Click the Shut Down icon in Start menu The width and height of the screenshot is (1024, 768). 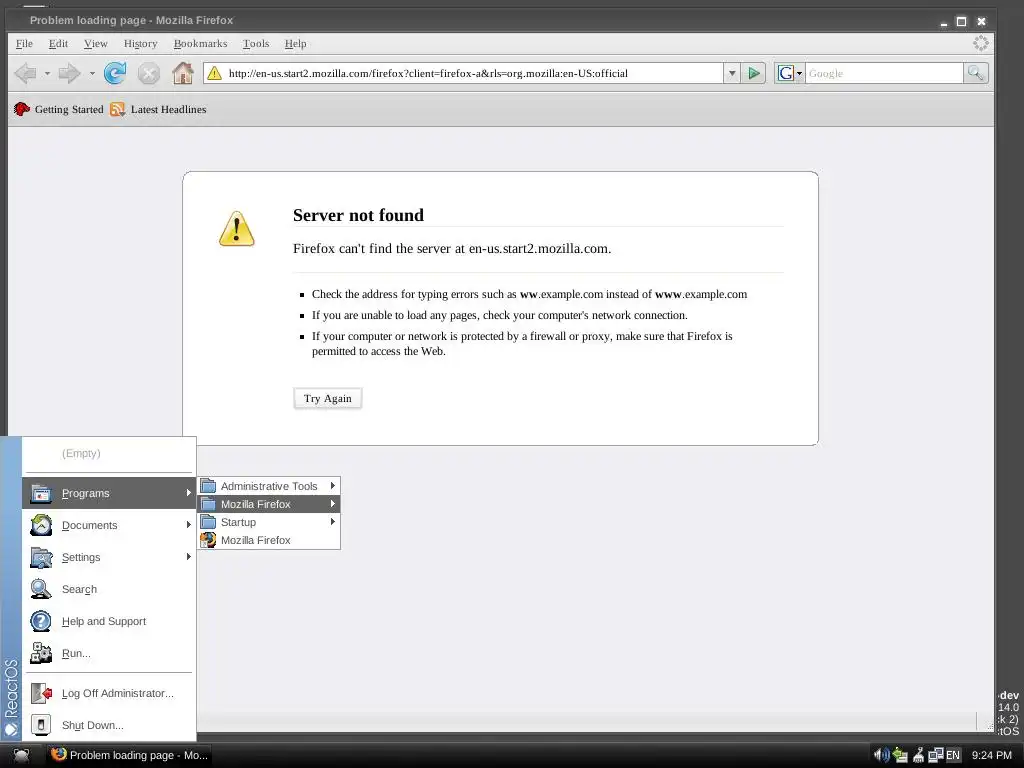coord(40,725)
